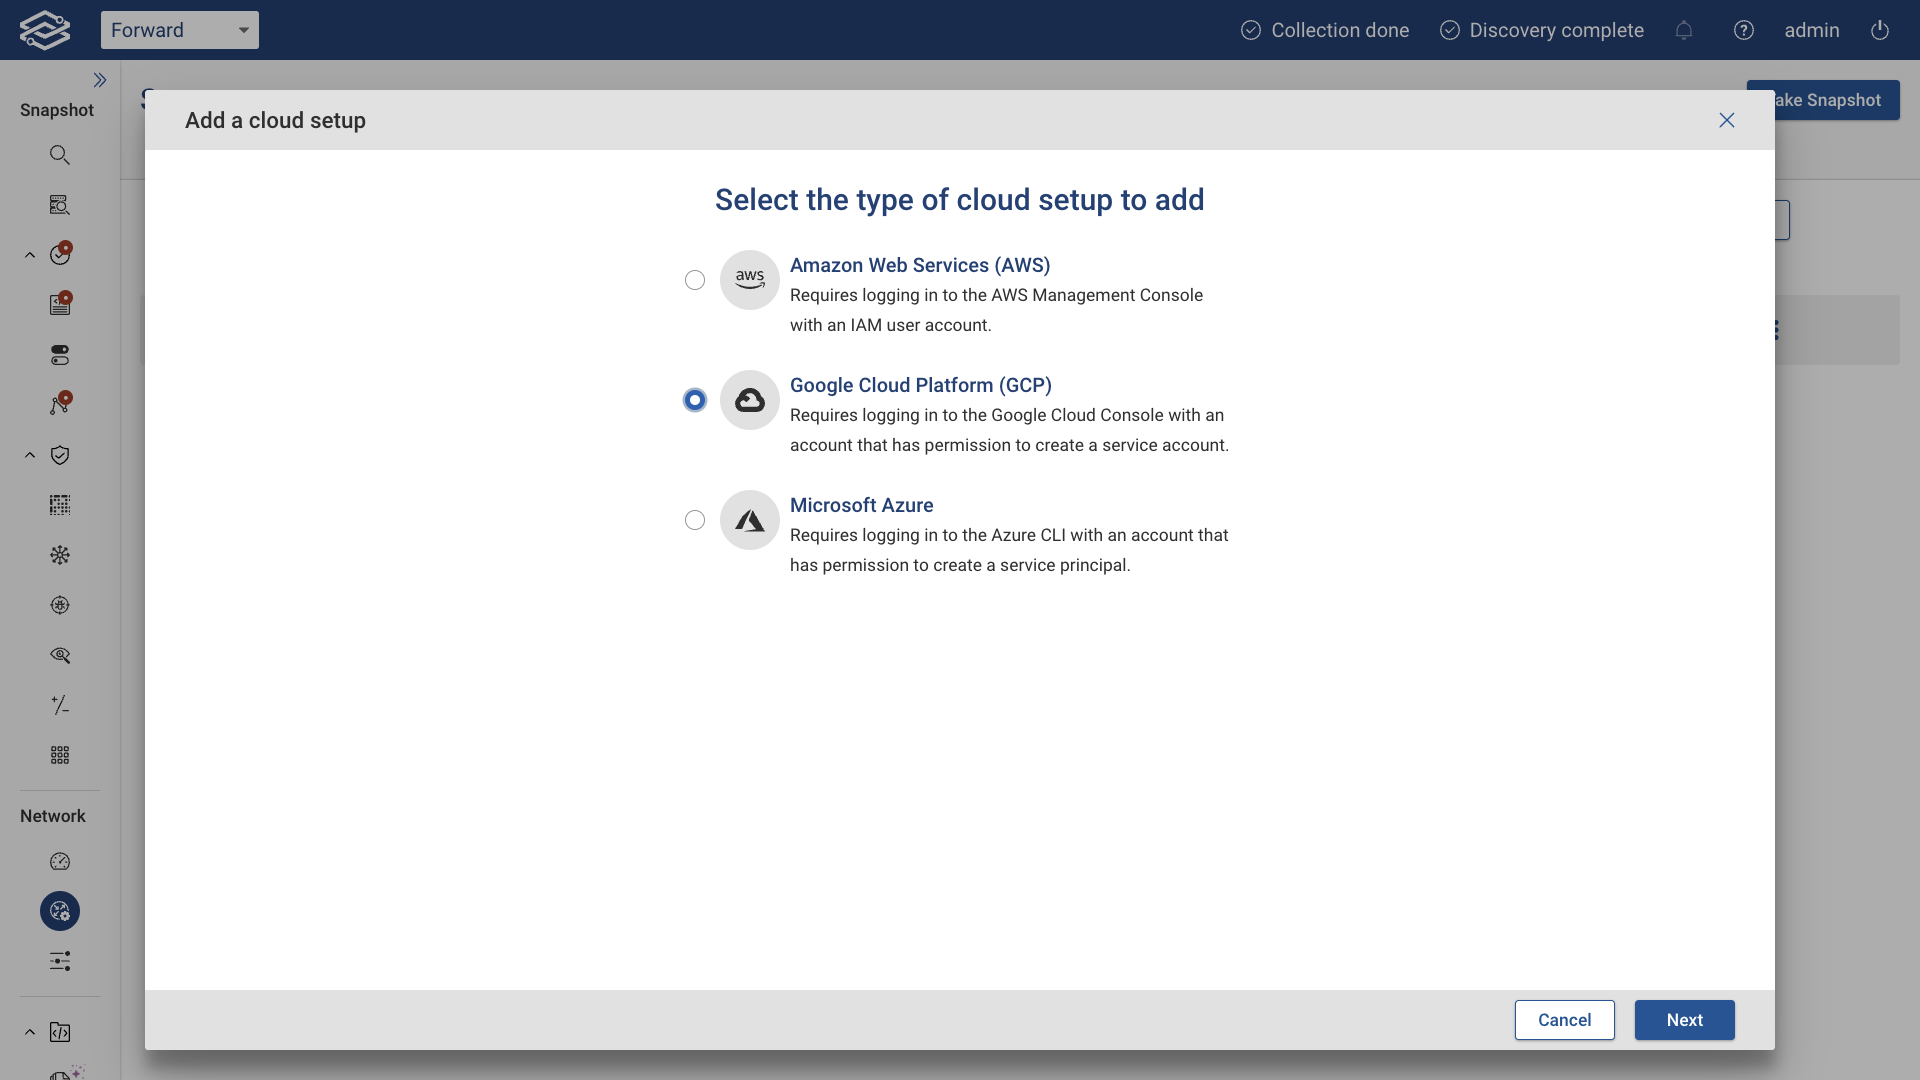
Task: Click the admin menu item
Action: pos(1811,30)
